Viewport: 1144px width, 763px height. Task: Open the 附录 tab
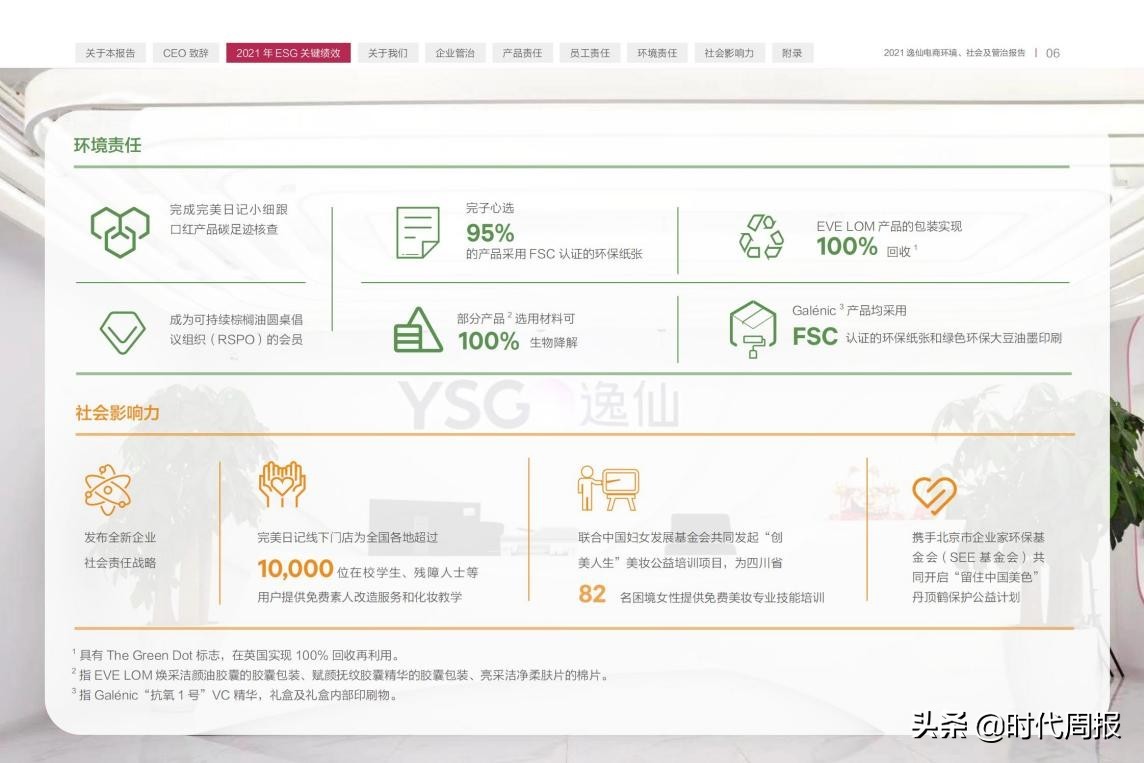(x=792, y=53)
